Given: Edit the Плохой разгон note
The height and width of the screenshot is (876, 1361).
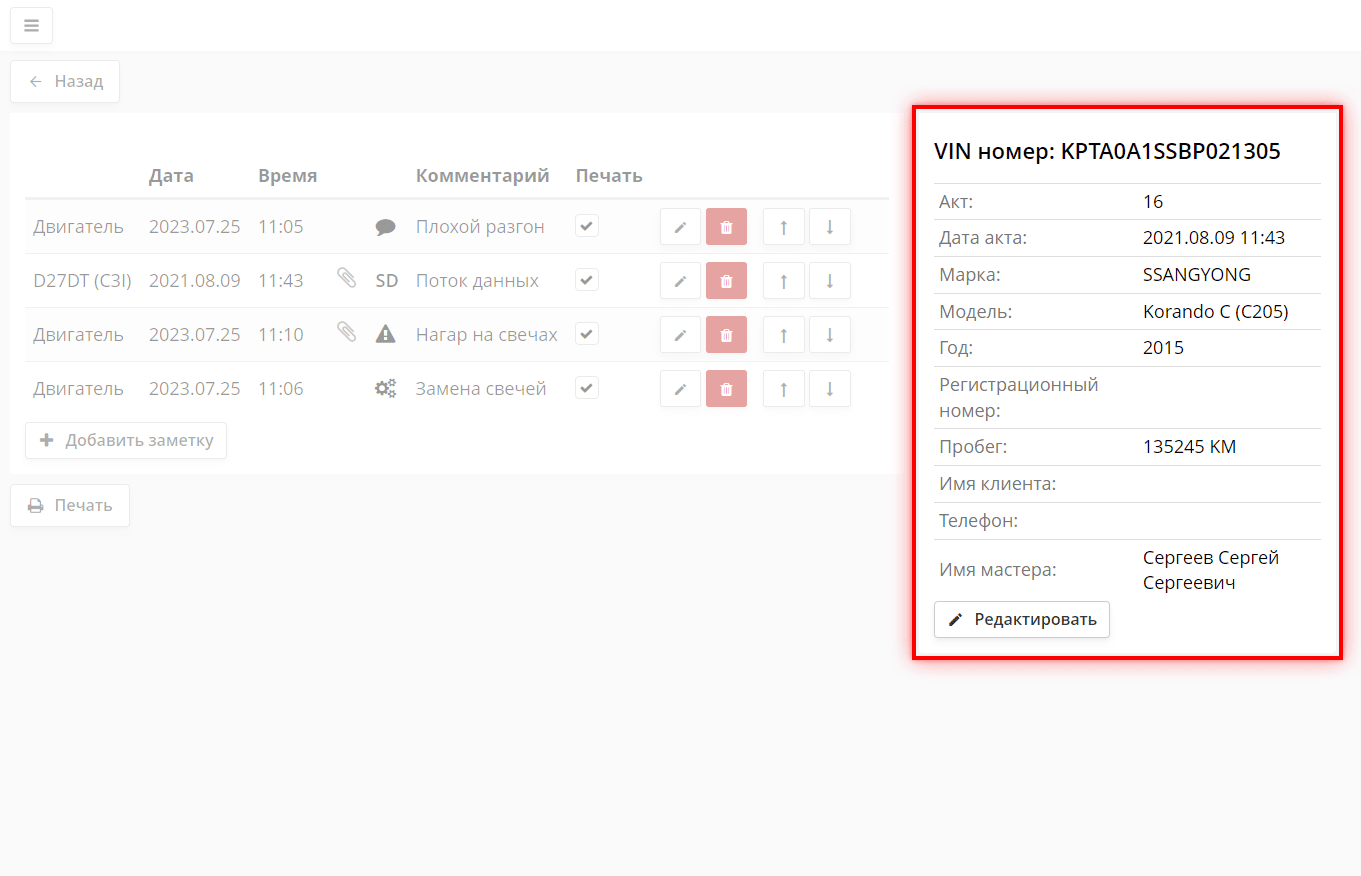Looking at the screenshot, I should click(x=681, y=227).
